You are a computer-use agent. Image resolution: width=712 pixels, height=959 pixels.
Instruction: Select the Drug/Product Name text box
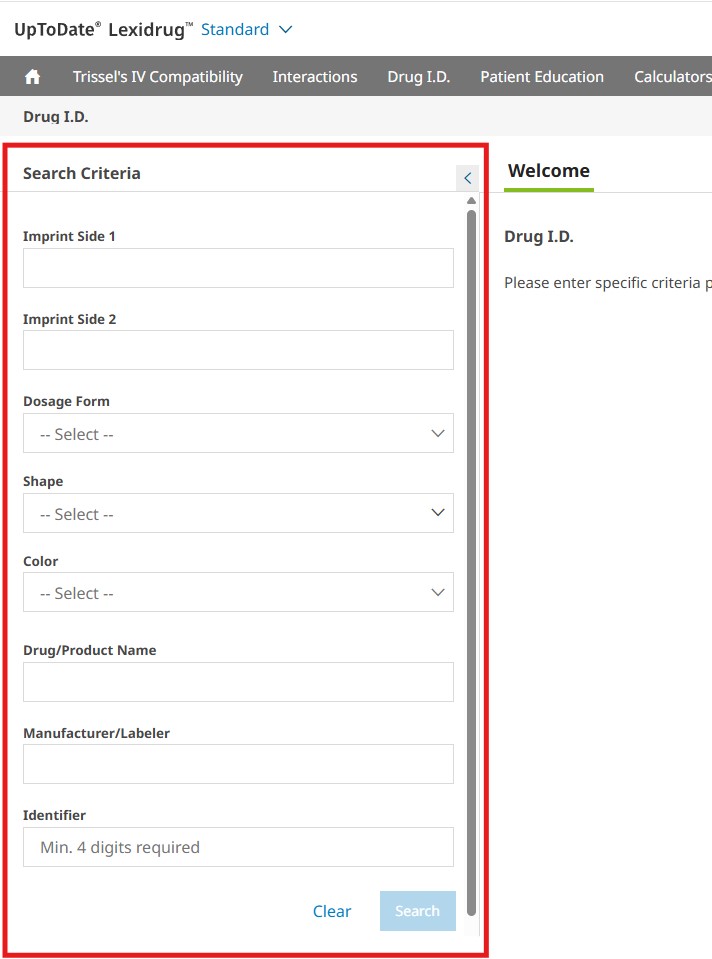[x=238, y=682]
